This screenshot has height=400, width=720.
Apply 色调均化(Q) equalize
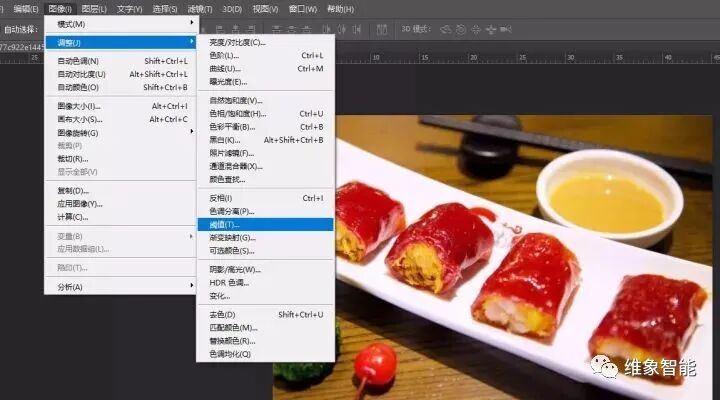[x=265, y=354]
